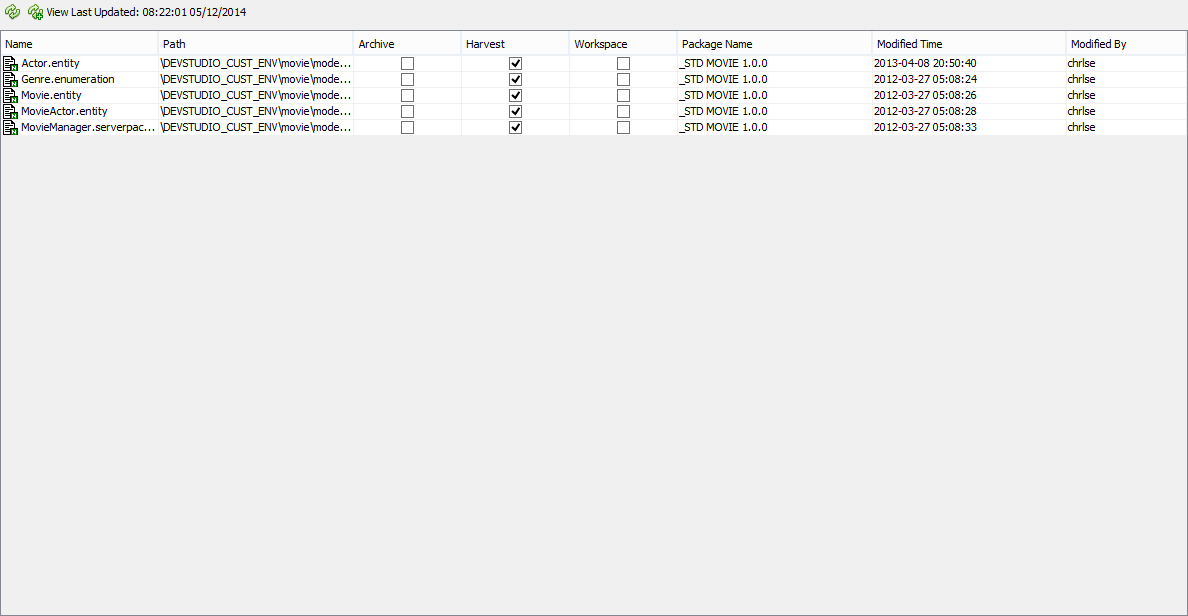Click package name of Genre.enumeration row
The image size is (1188, 616).
pyautogui.click(x=724, y=80)
